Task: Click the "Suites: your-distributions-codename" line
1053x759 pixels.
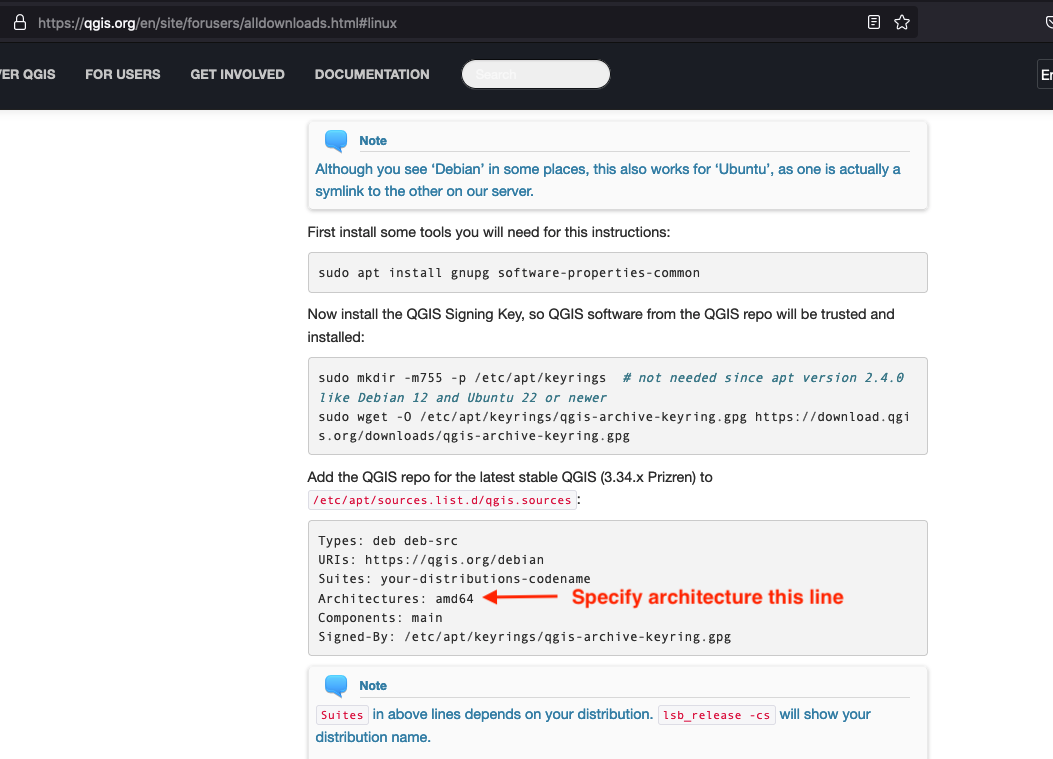Action: 455,578
